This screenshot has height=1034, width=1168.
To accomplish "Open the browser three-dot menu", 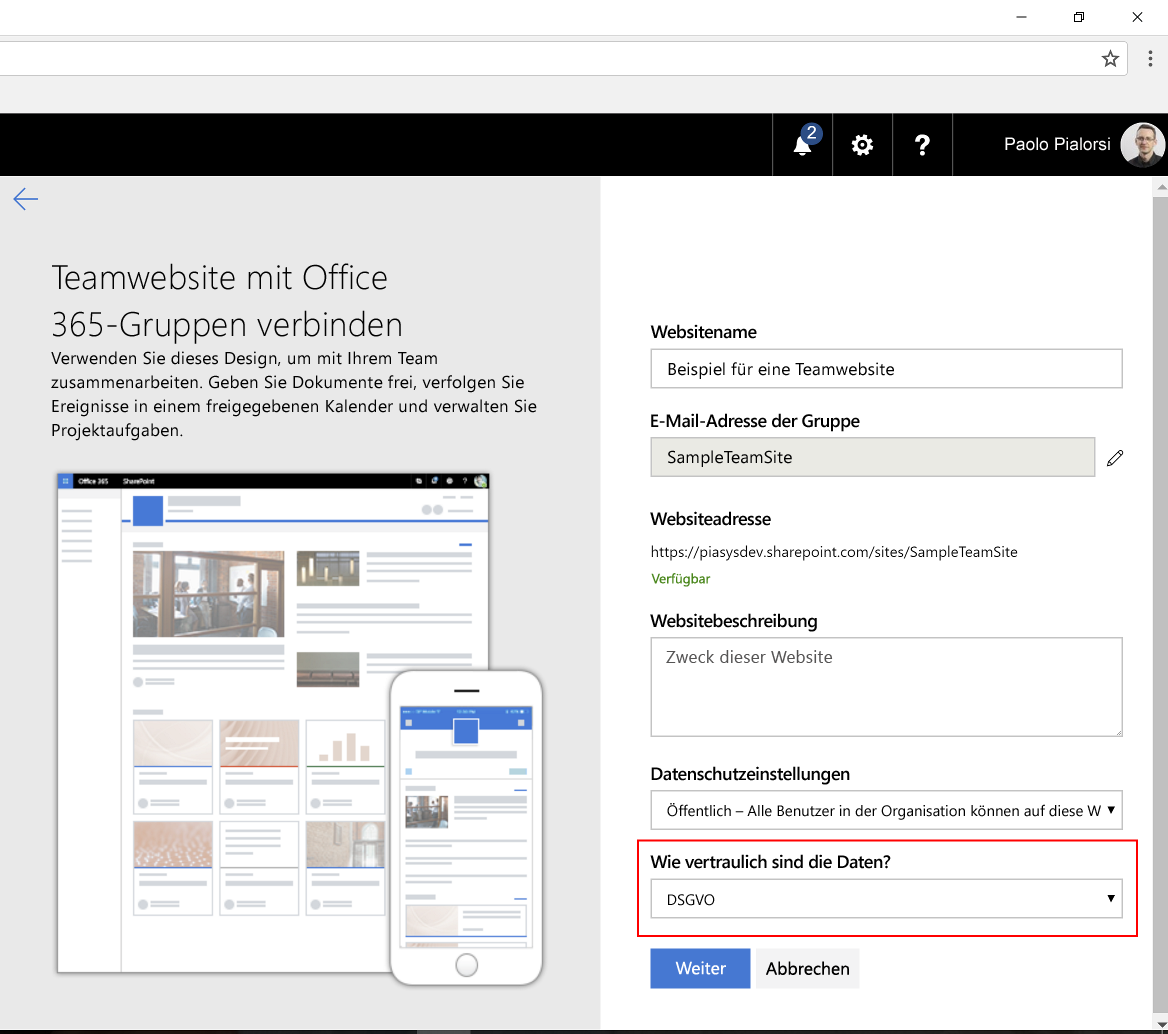I will click(1150, 58).
